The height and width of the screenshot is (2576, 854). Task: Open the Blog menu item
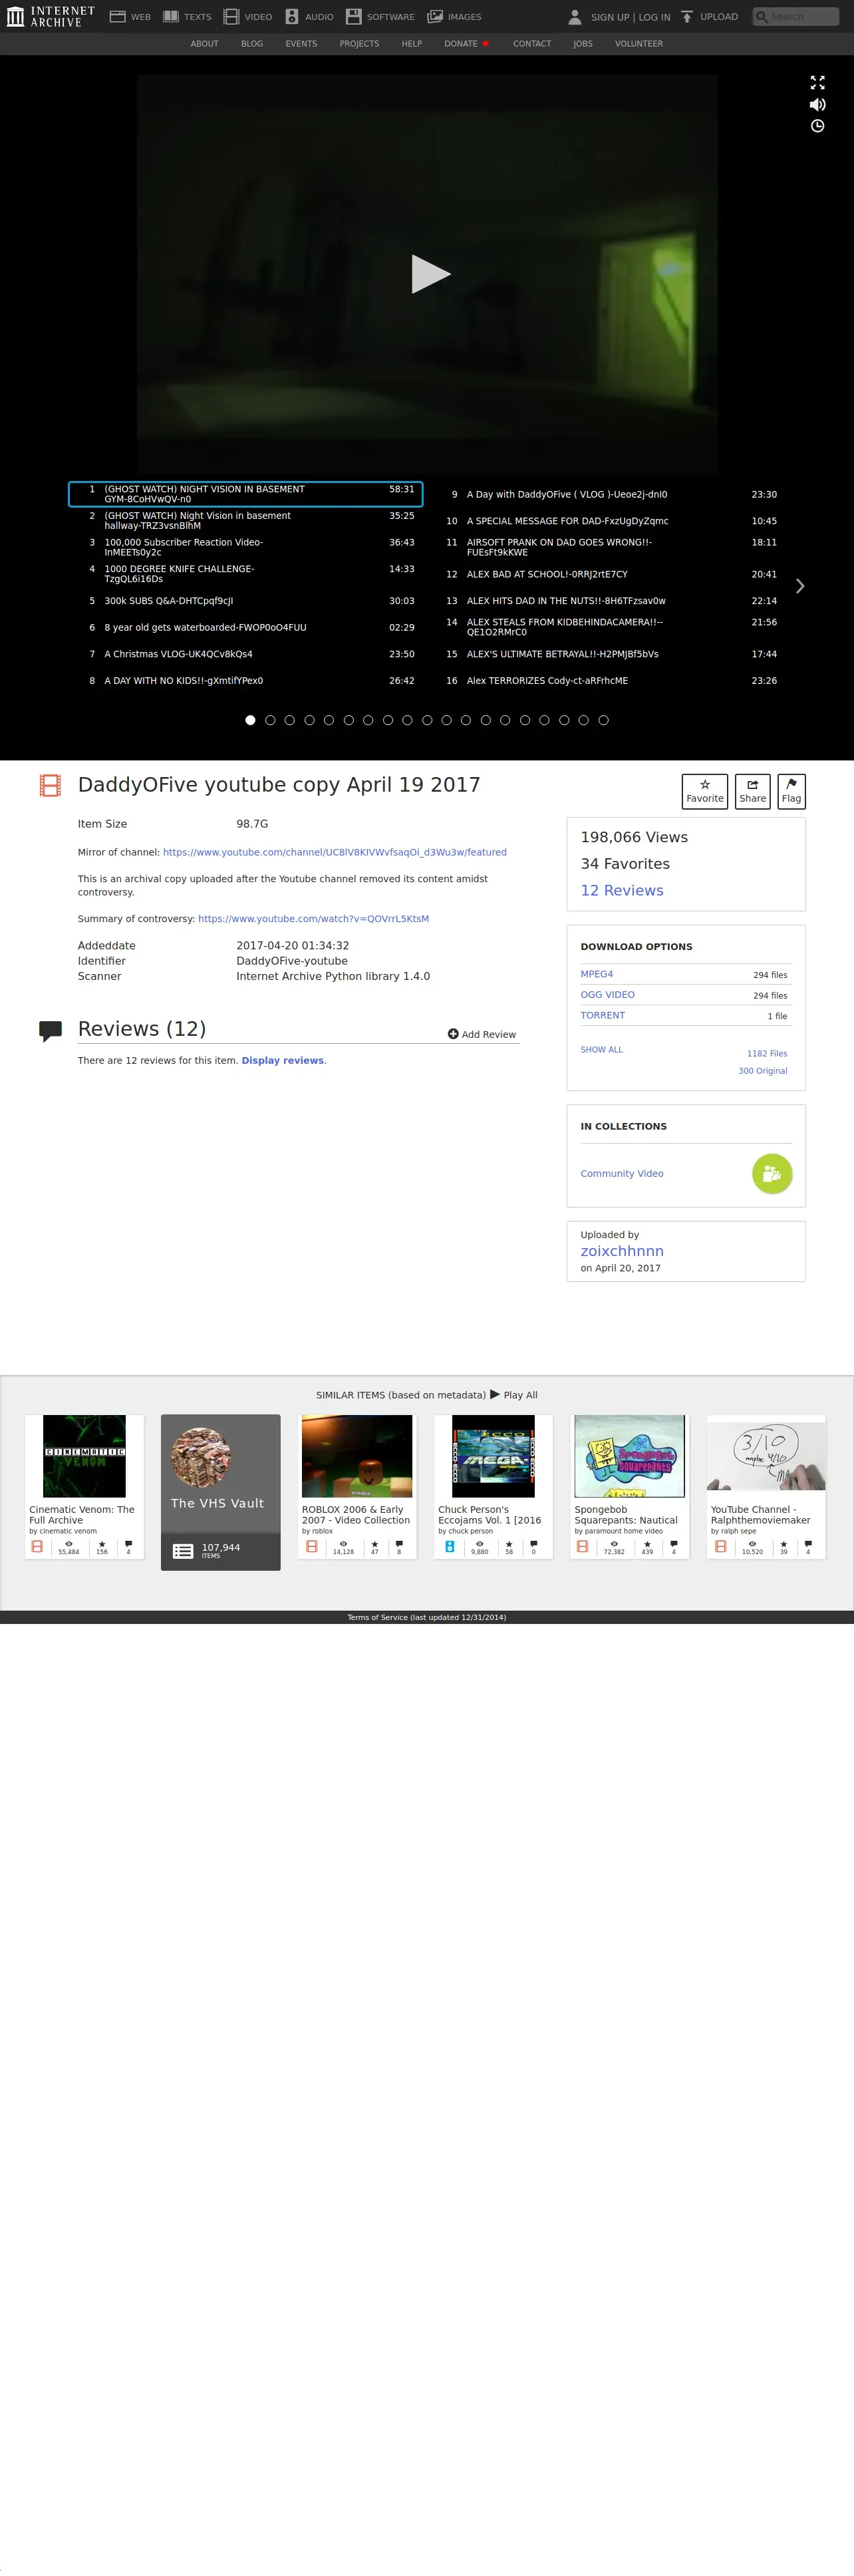[252, 44]
